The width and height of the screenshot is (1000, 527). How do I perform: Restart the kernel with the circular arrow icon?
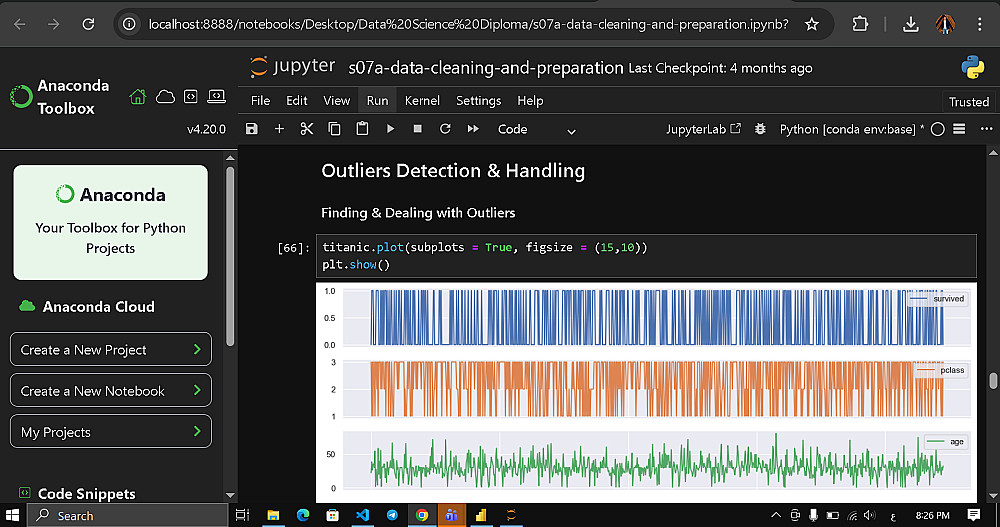pyautogui.click(x=445, y=129)
